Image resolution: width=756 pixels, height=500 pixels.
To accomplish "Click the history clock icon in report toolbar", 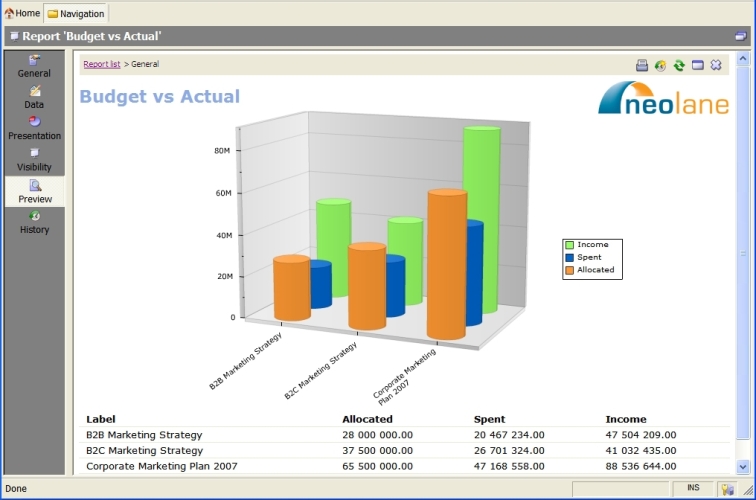I will click(660, 65).
